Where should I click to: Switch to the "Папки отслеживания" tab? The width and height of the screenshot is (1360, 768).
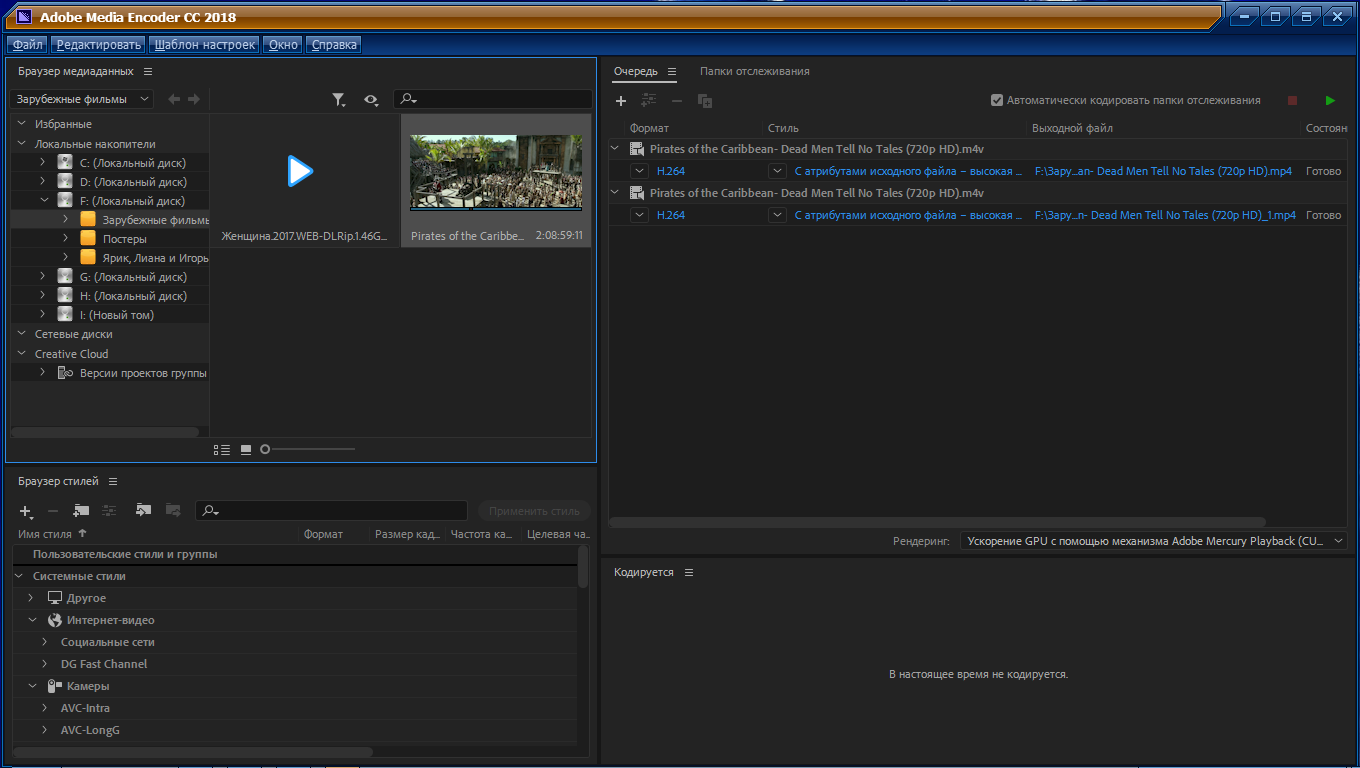point(755,71)
